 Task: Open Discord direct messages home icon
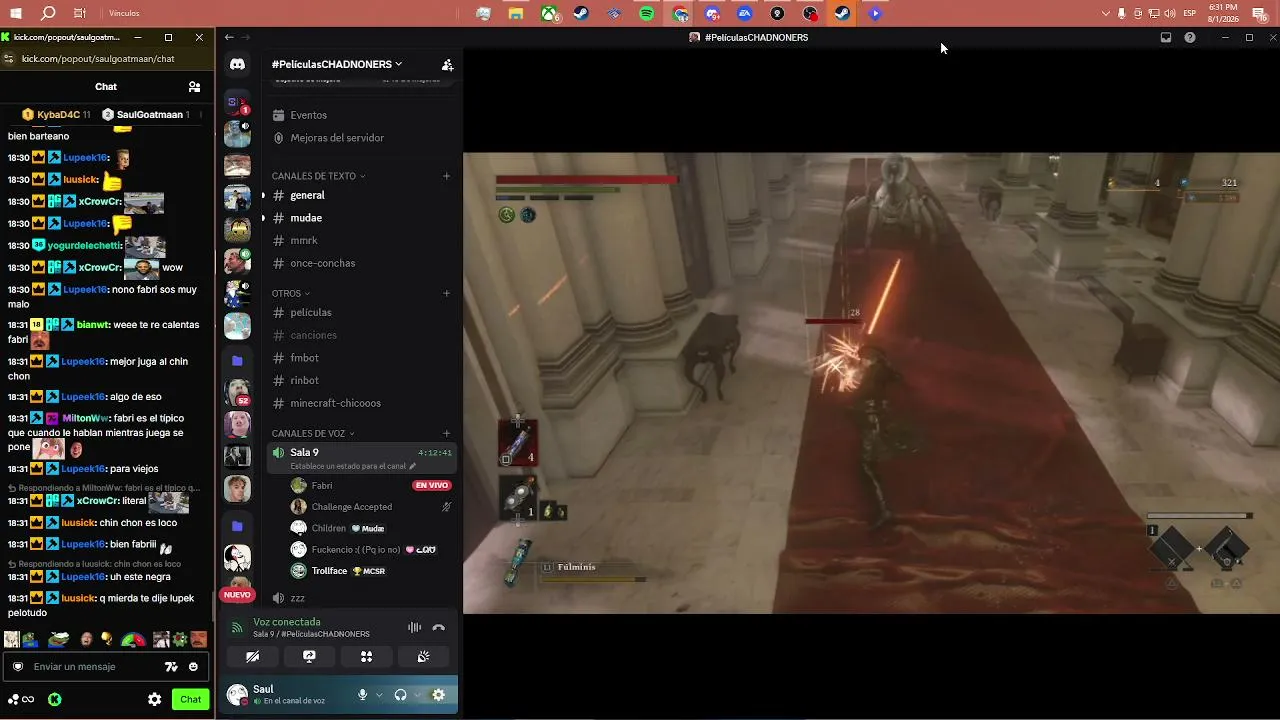237,64
